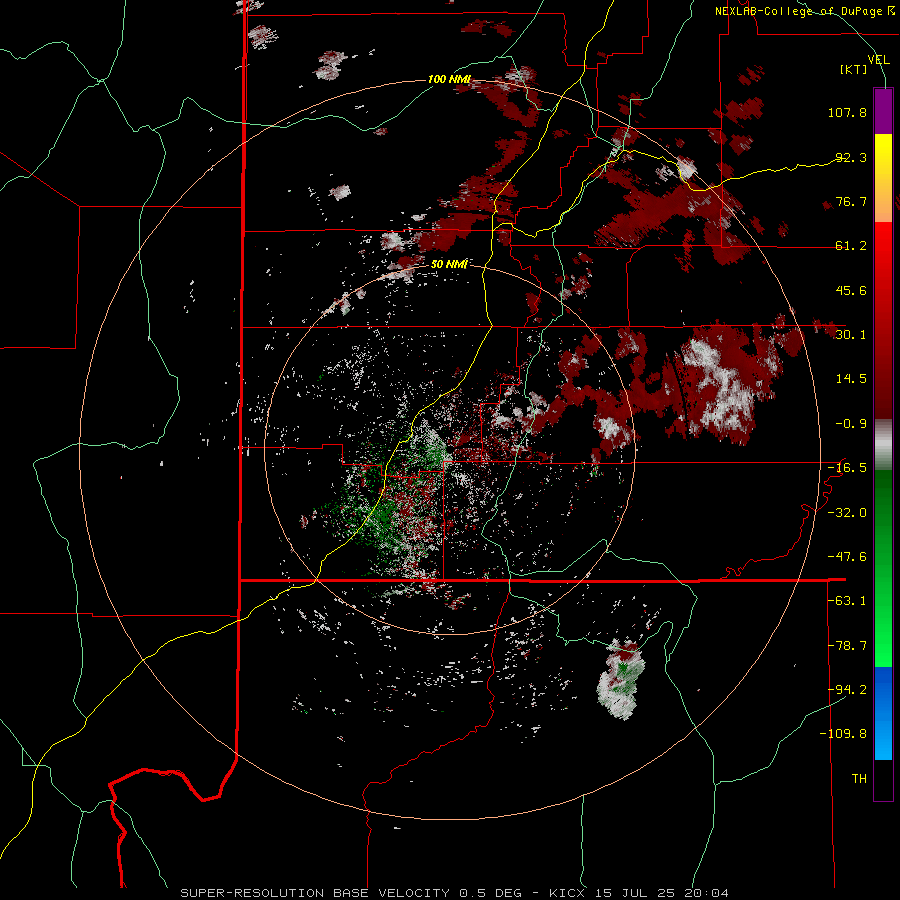
Task: Select the 61.2 velocity scale value
Action: [x=851, y=246]
